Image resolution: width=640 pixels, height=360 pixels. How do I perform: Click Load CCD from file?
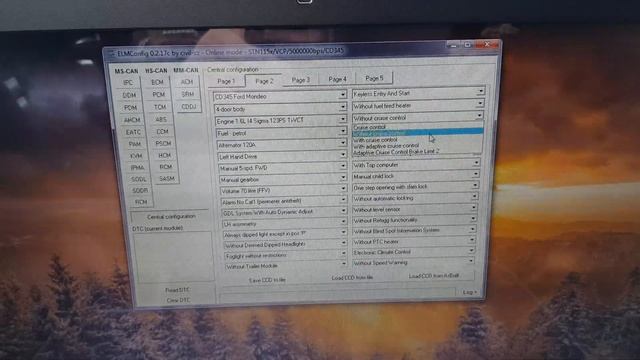coord(352,278)
